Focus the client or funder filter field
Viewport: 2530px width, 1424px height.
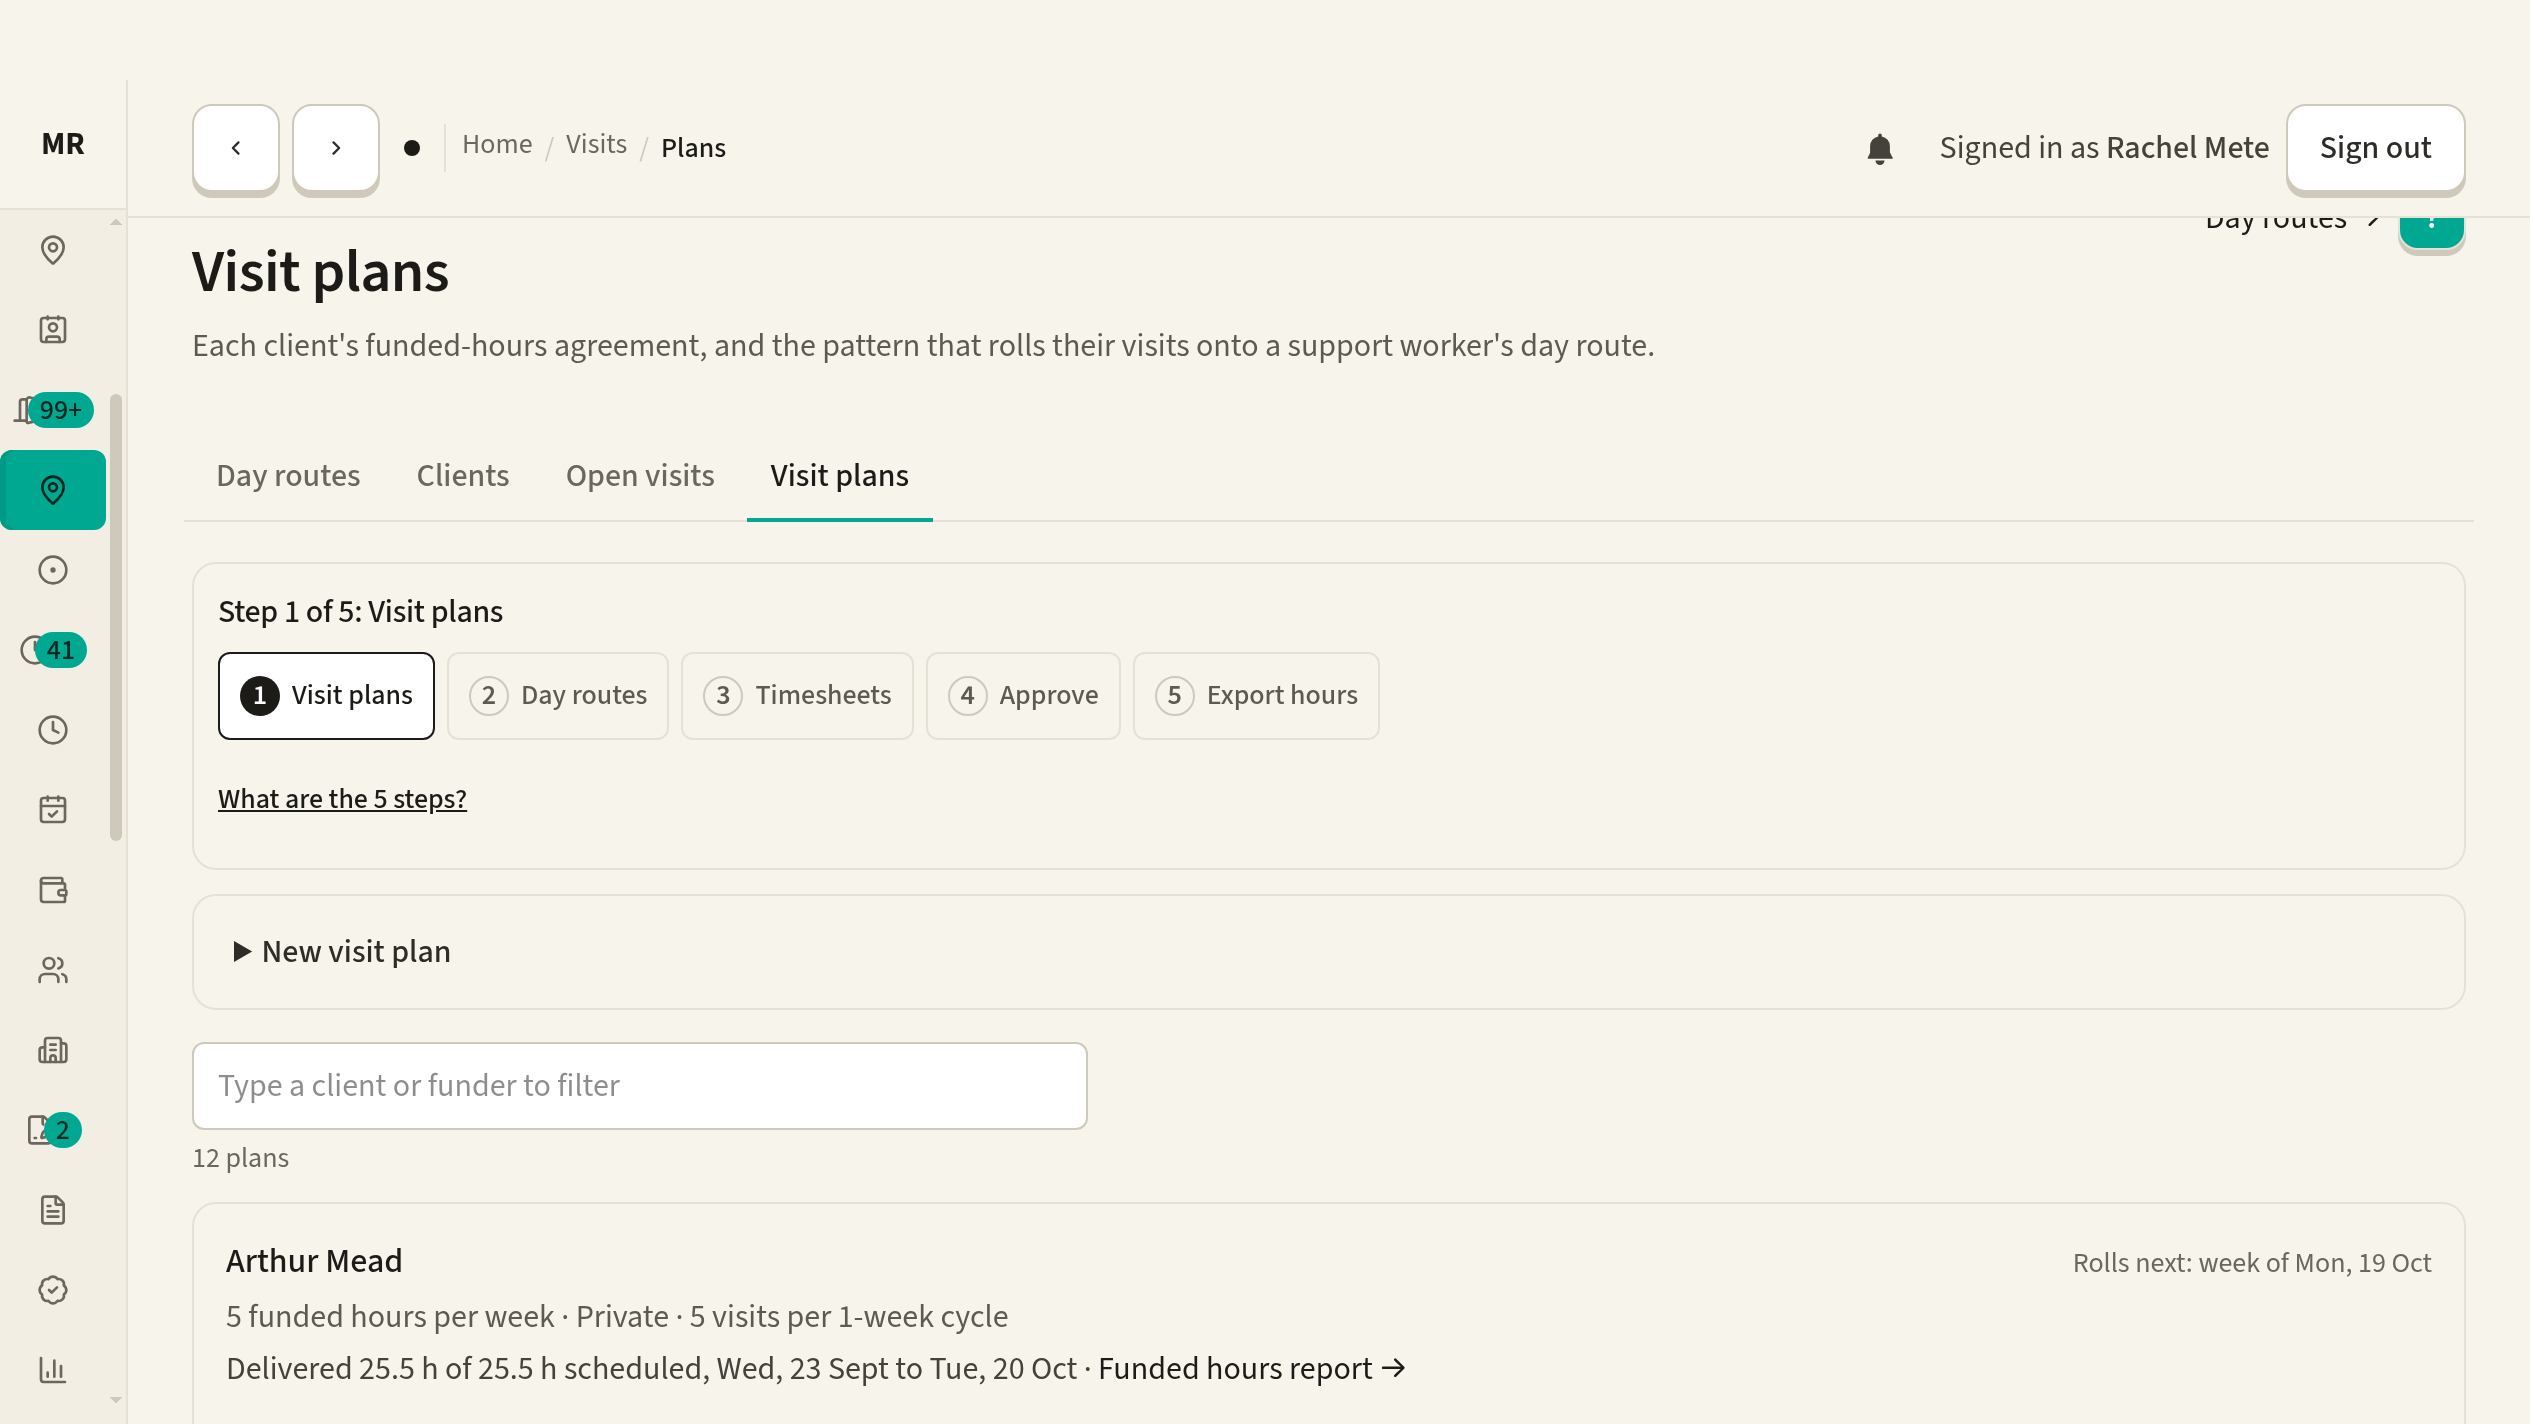tap(640, 1086)
